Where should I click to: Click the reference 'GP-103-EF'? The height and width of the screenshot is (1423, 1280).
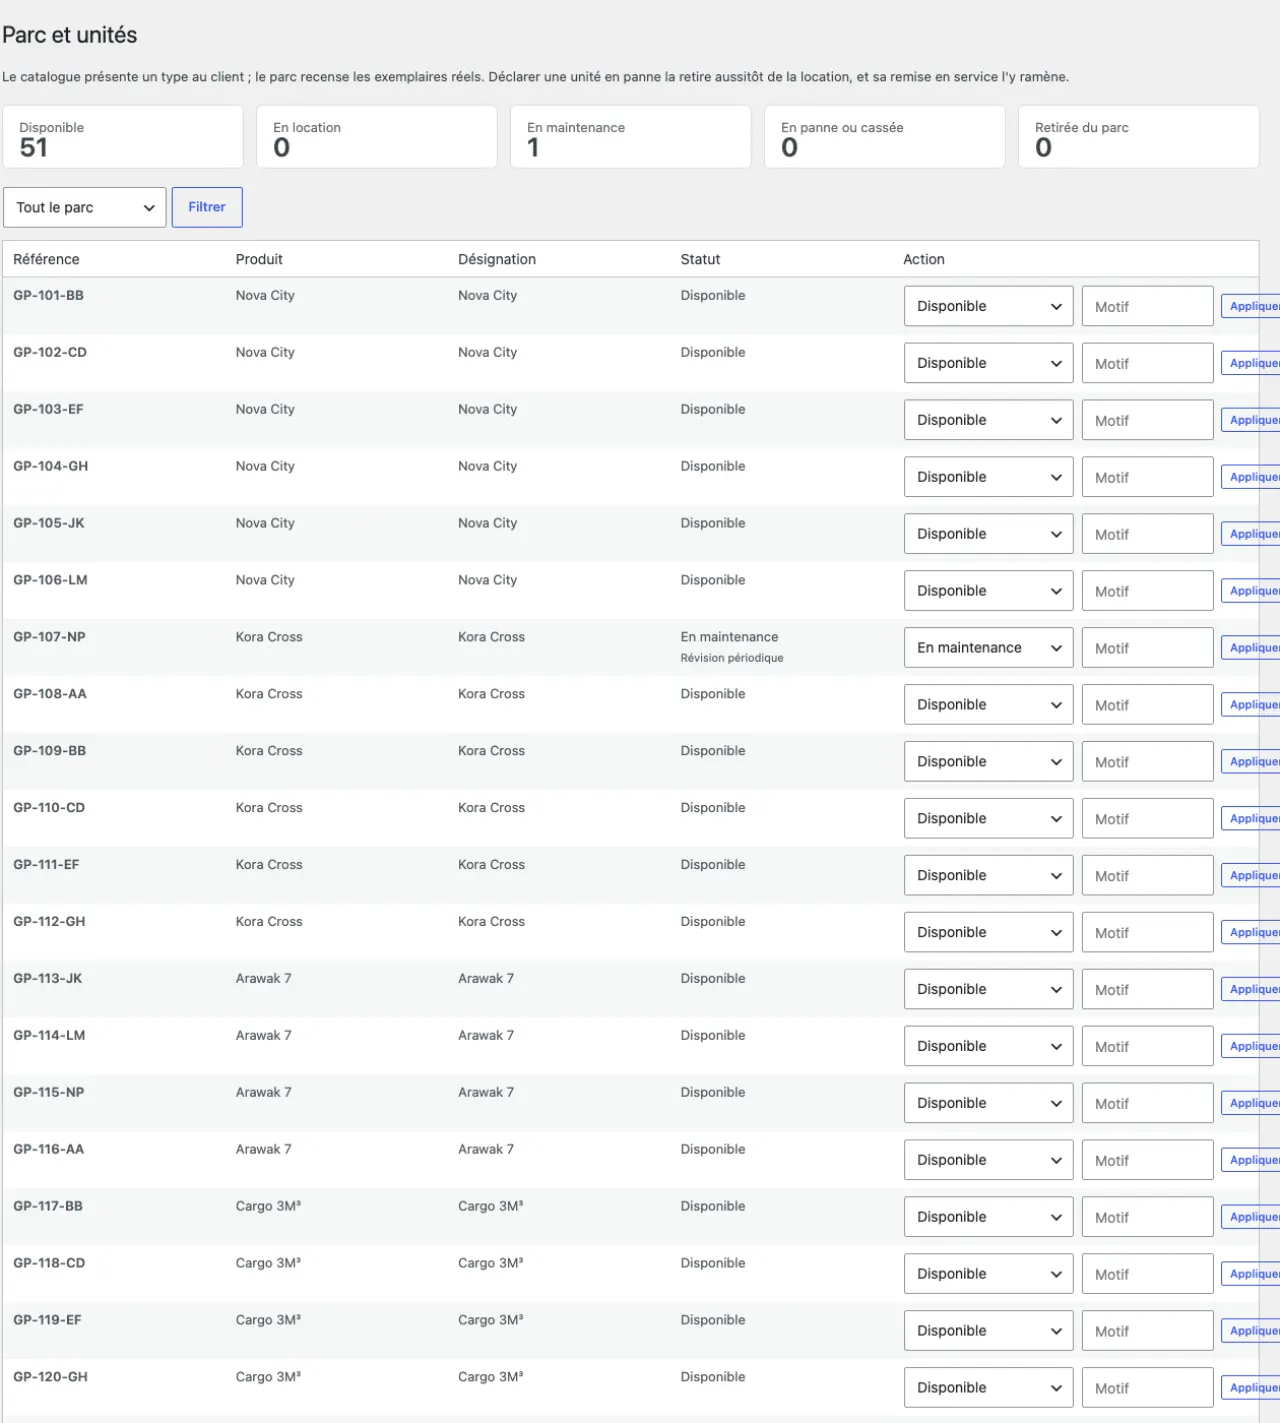(48, 409)
